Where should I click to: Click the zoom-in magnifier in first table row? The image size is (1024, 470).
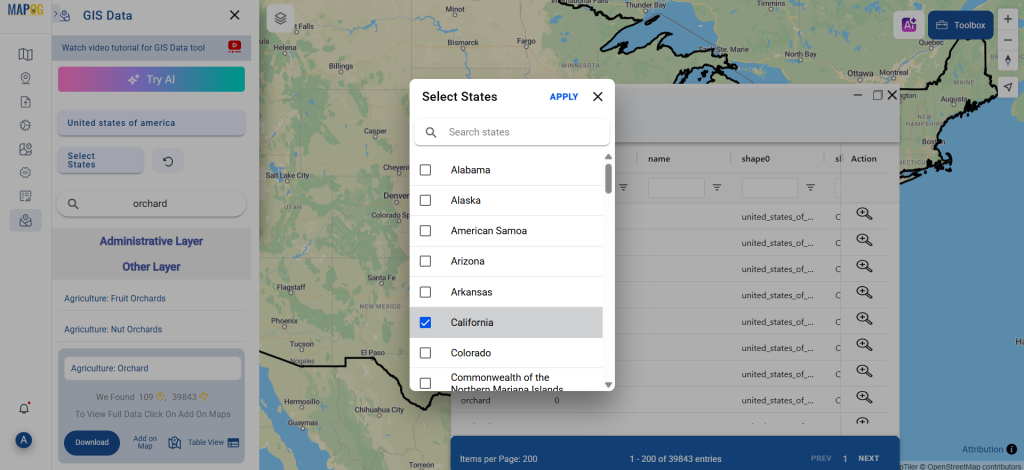coord(864,213)
